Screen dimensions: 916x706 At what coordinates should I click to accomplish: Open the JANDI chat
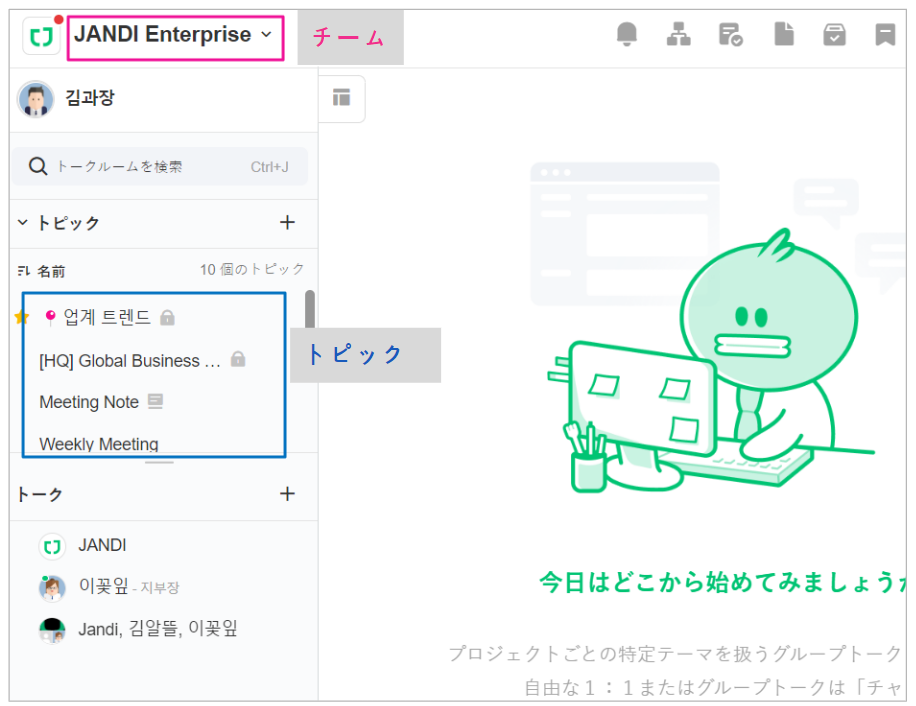pos(102,545)
